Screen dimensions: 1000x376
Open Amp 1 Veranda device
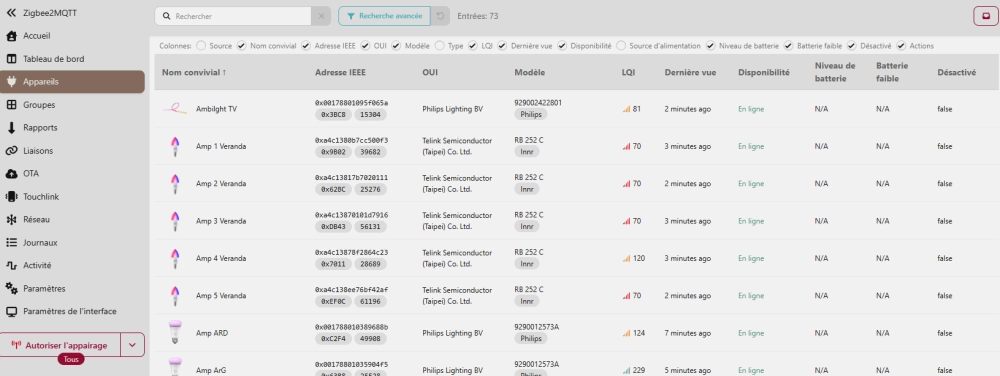tap(221, 147)
